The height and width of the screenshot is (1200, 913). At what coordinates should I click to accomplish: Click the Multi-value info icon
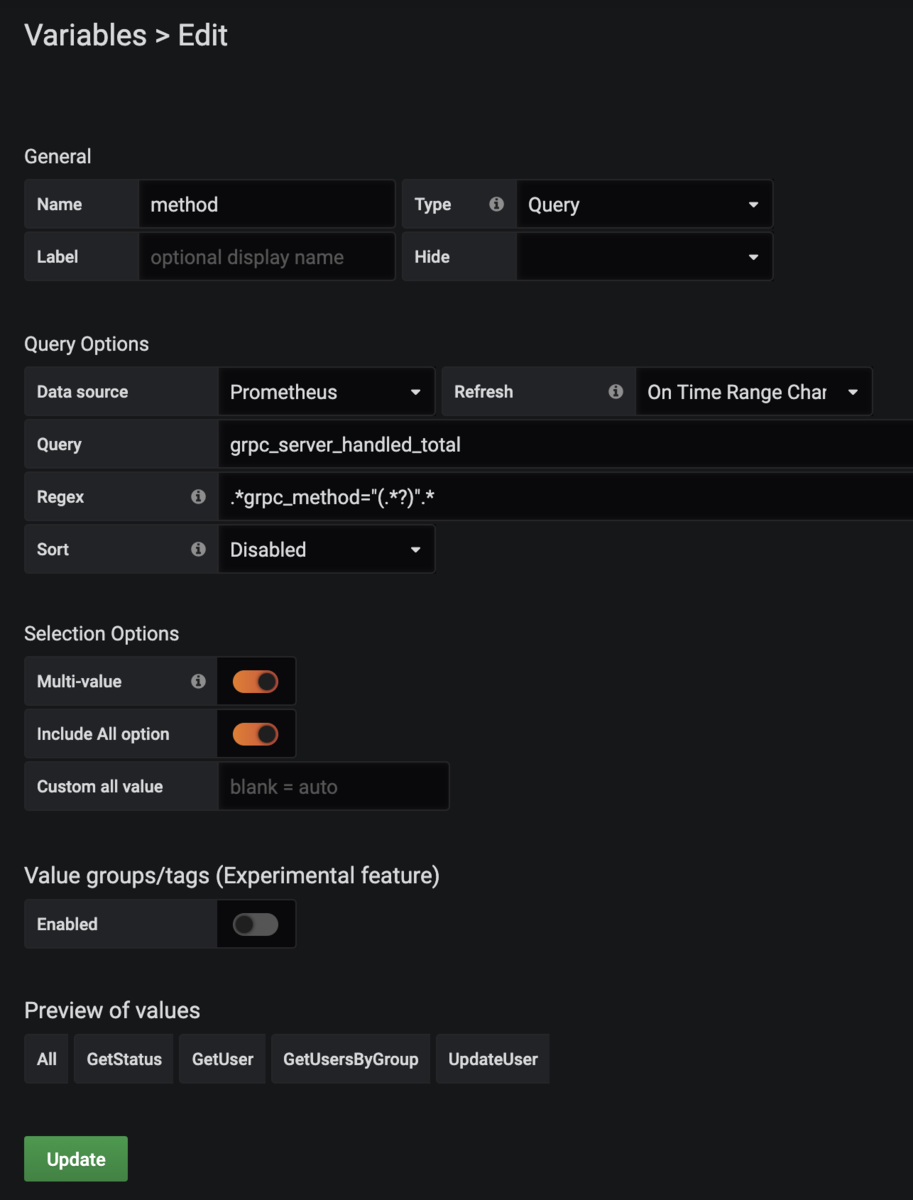pos(198,681)
